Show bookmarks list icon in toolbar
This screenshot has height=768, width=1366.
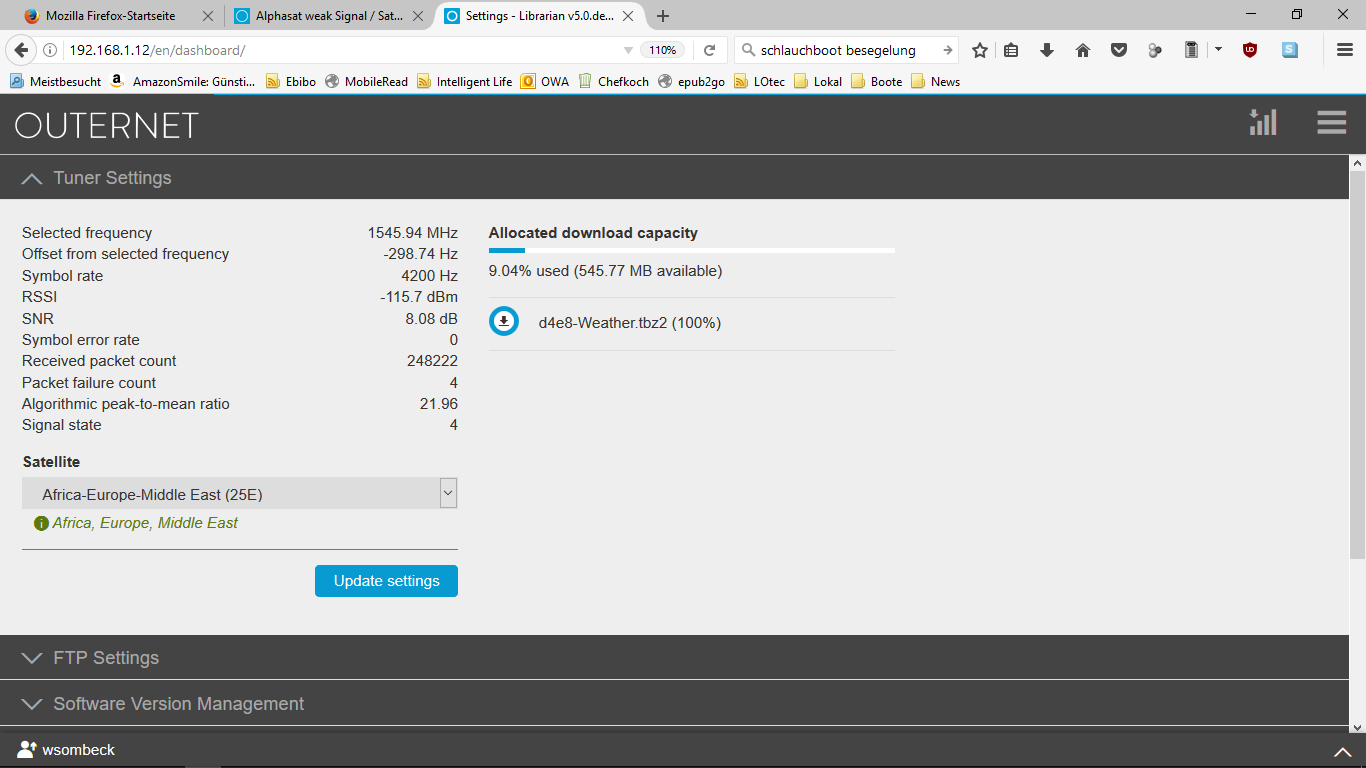click(1011, 50)
